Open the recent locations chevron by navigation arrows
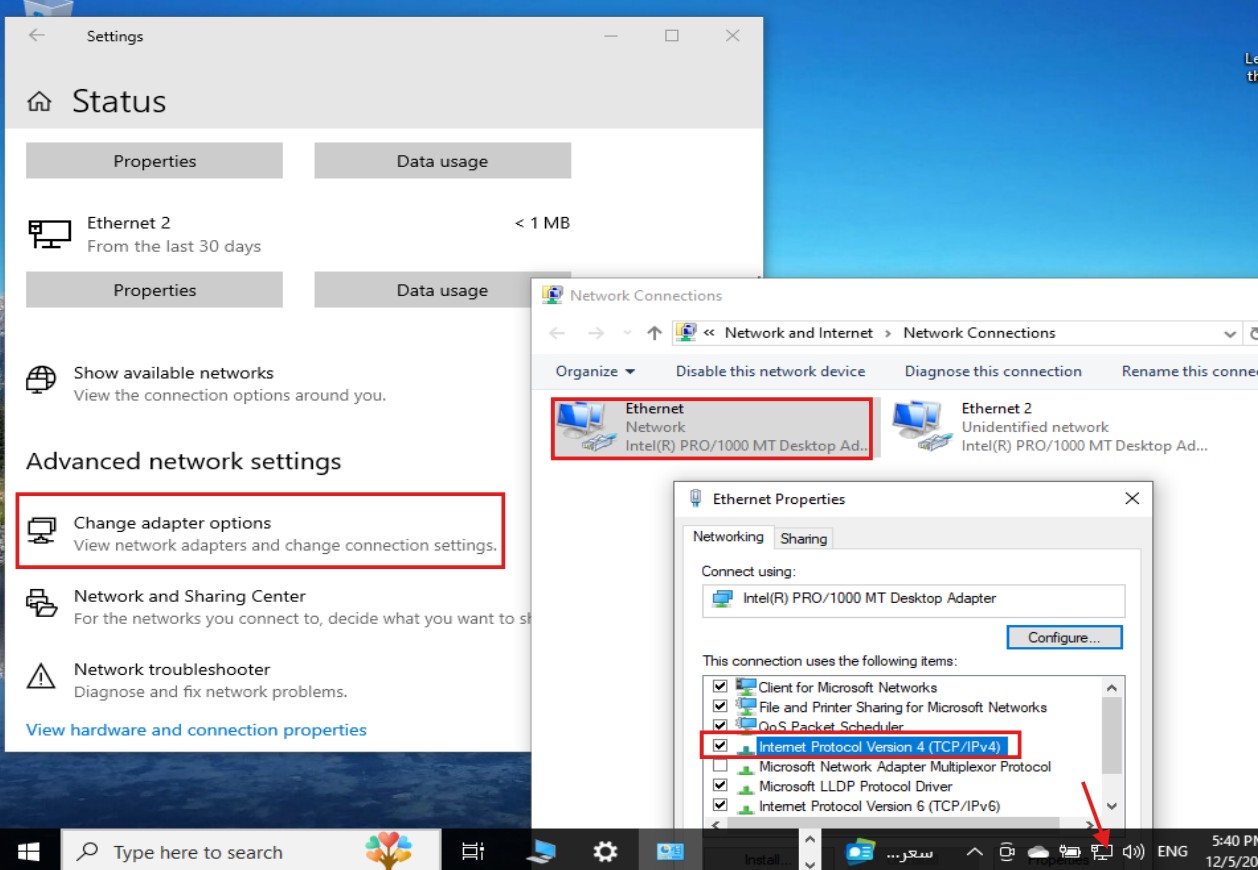 [x=627, y=333]
